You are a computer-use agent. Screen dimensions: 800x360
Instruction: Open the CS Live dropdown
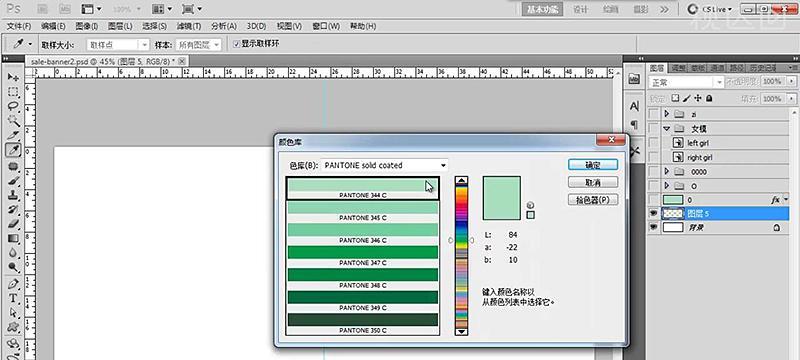coord(710,9)
